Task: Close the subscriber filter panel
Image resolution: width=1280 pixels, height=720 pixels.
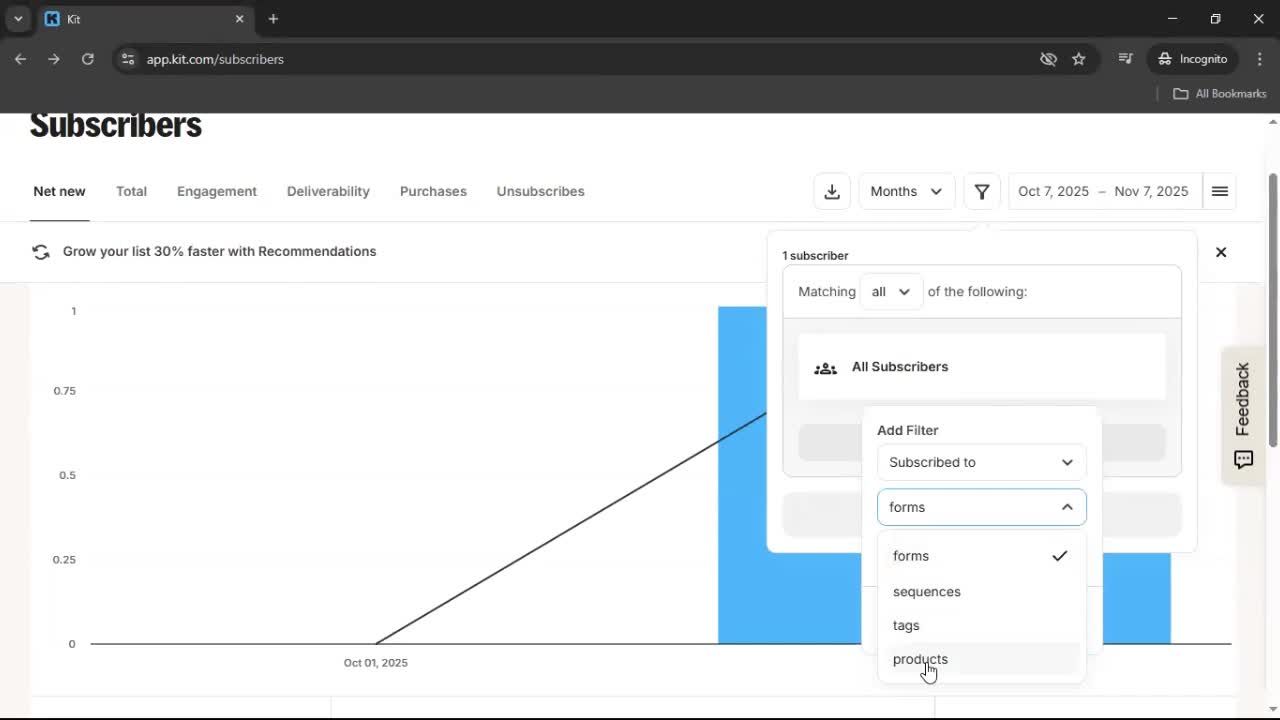Action: click(x=1221, y=252)
